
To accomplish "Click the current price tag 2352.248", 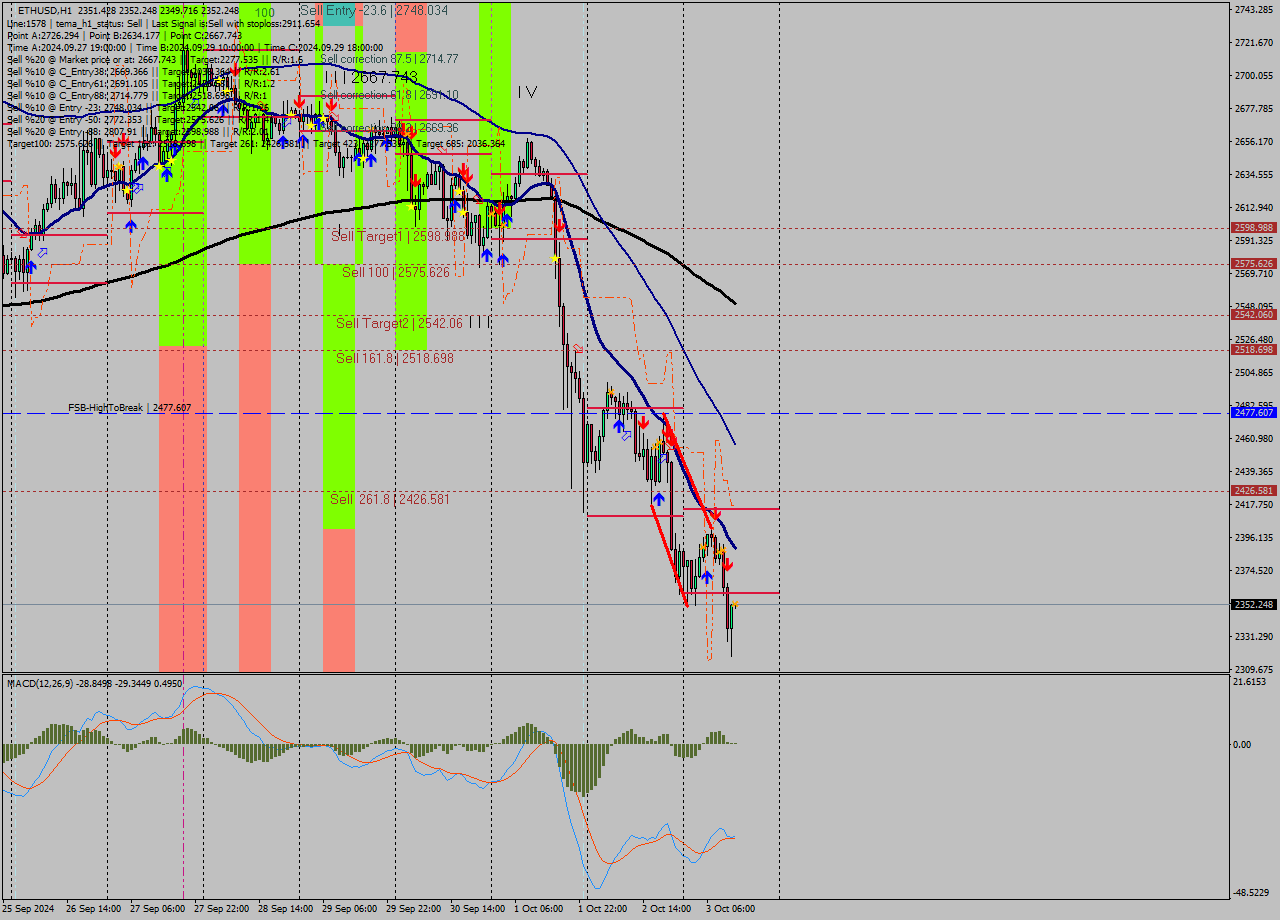I will pyautogui.click(x=1253, y=605).
